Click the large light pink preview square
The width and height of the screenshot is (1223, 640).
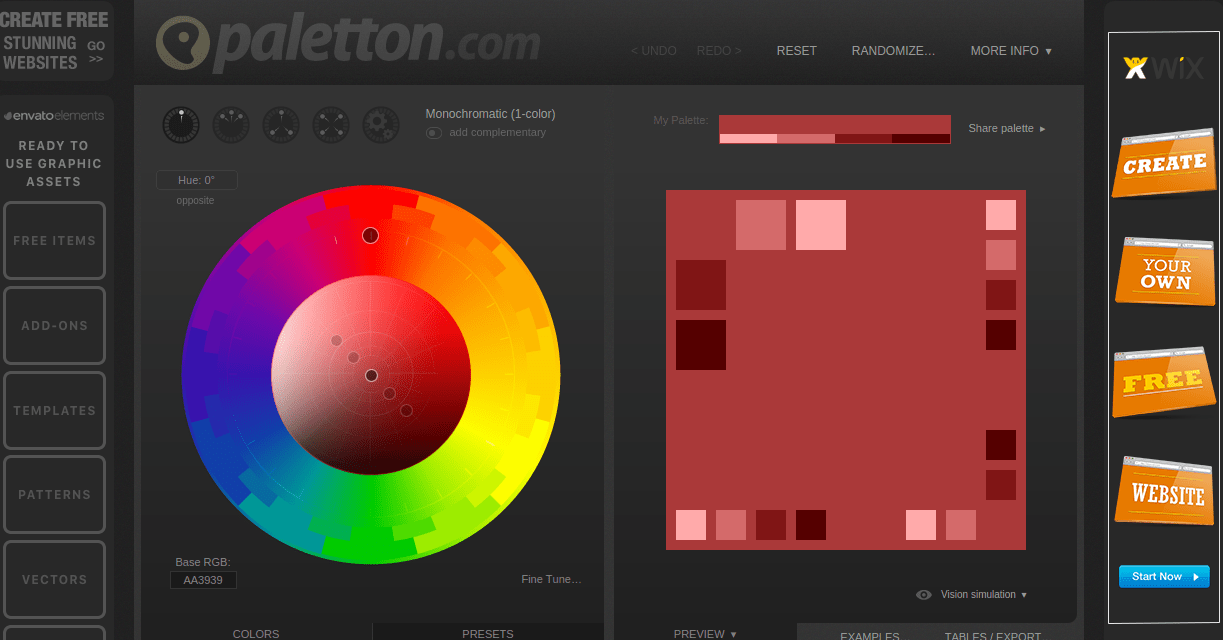pos(821,225)
